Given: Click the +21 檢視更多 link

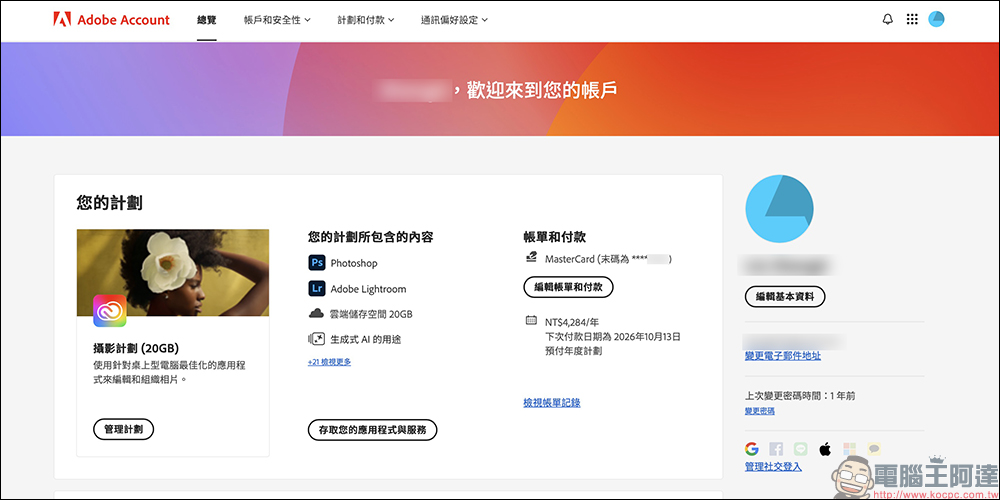Looking at the screenshot, I should pyautogui.click(x=329, y=362).
